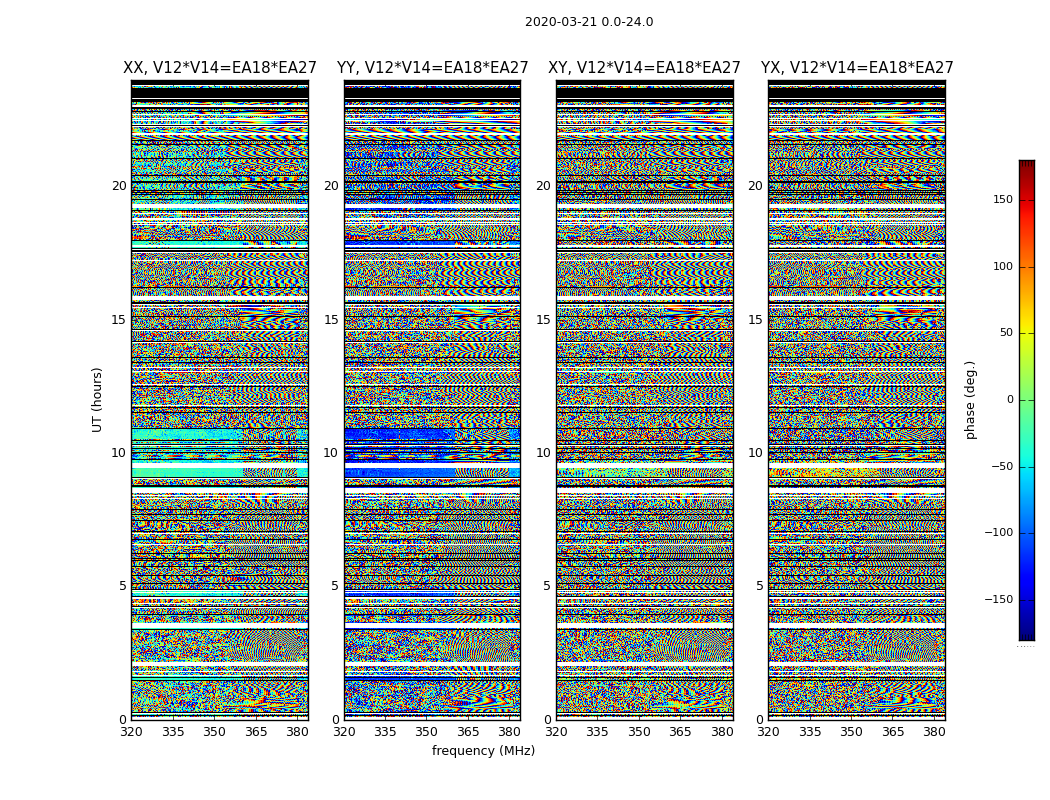This screenshot has width=1050, height=800.
Task: Click the YX phase waterfall plot
Action: (856, 400)
